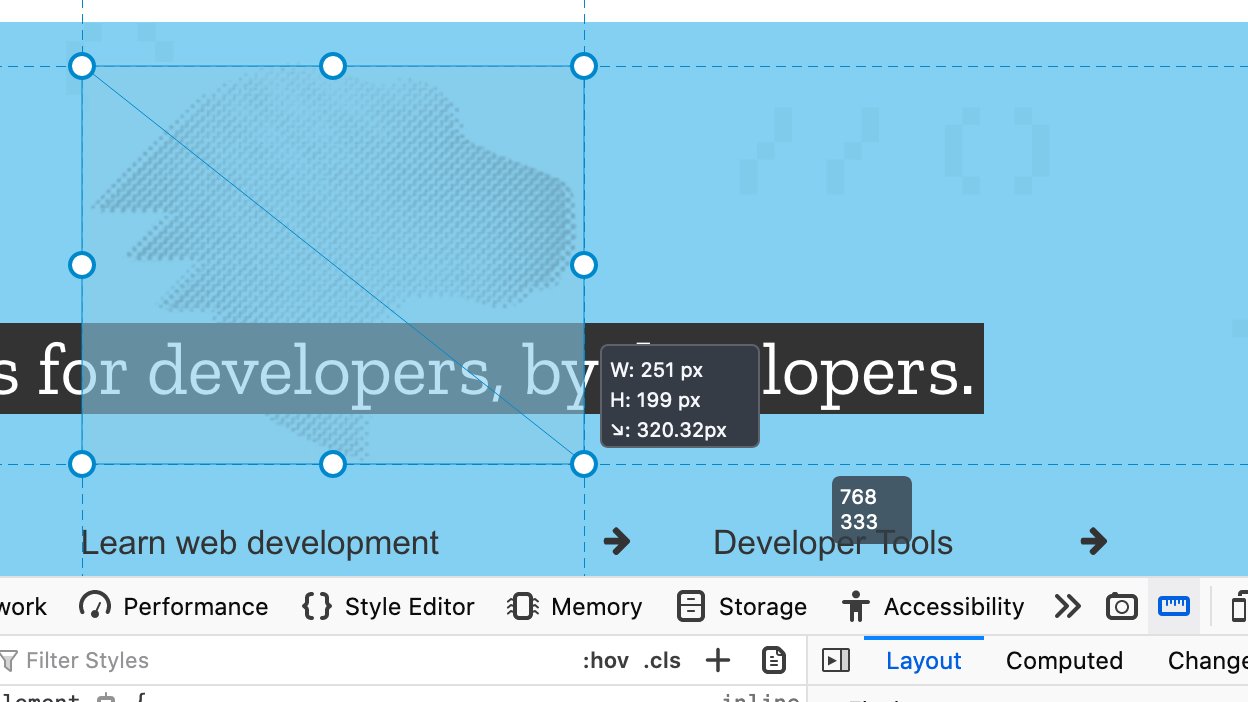Click inside the Filter Styles field
1248x702 pixels.
(100, 660)
